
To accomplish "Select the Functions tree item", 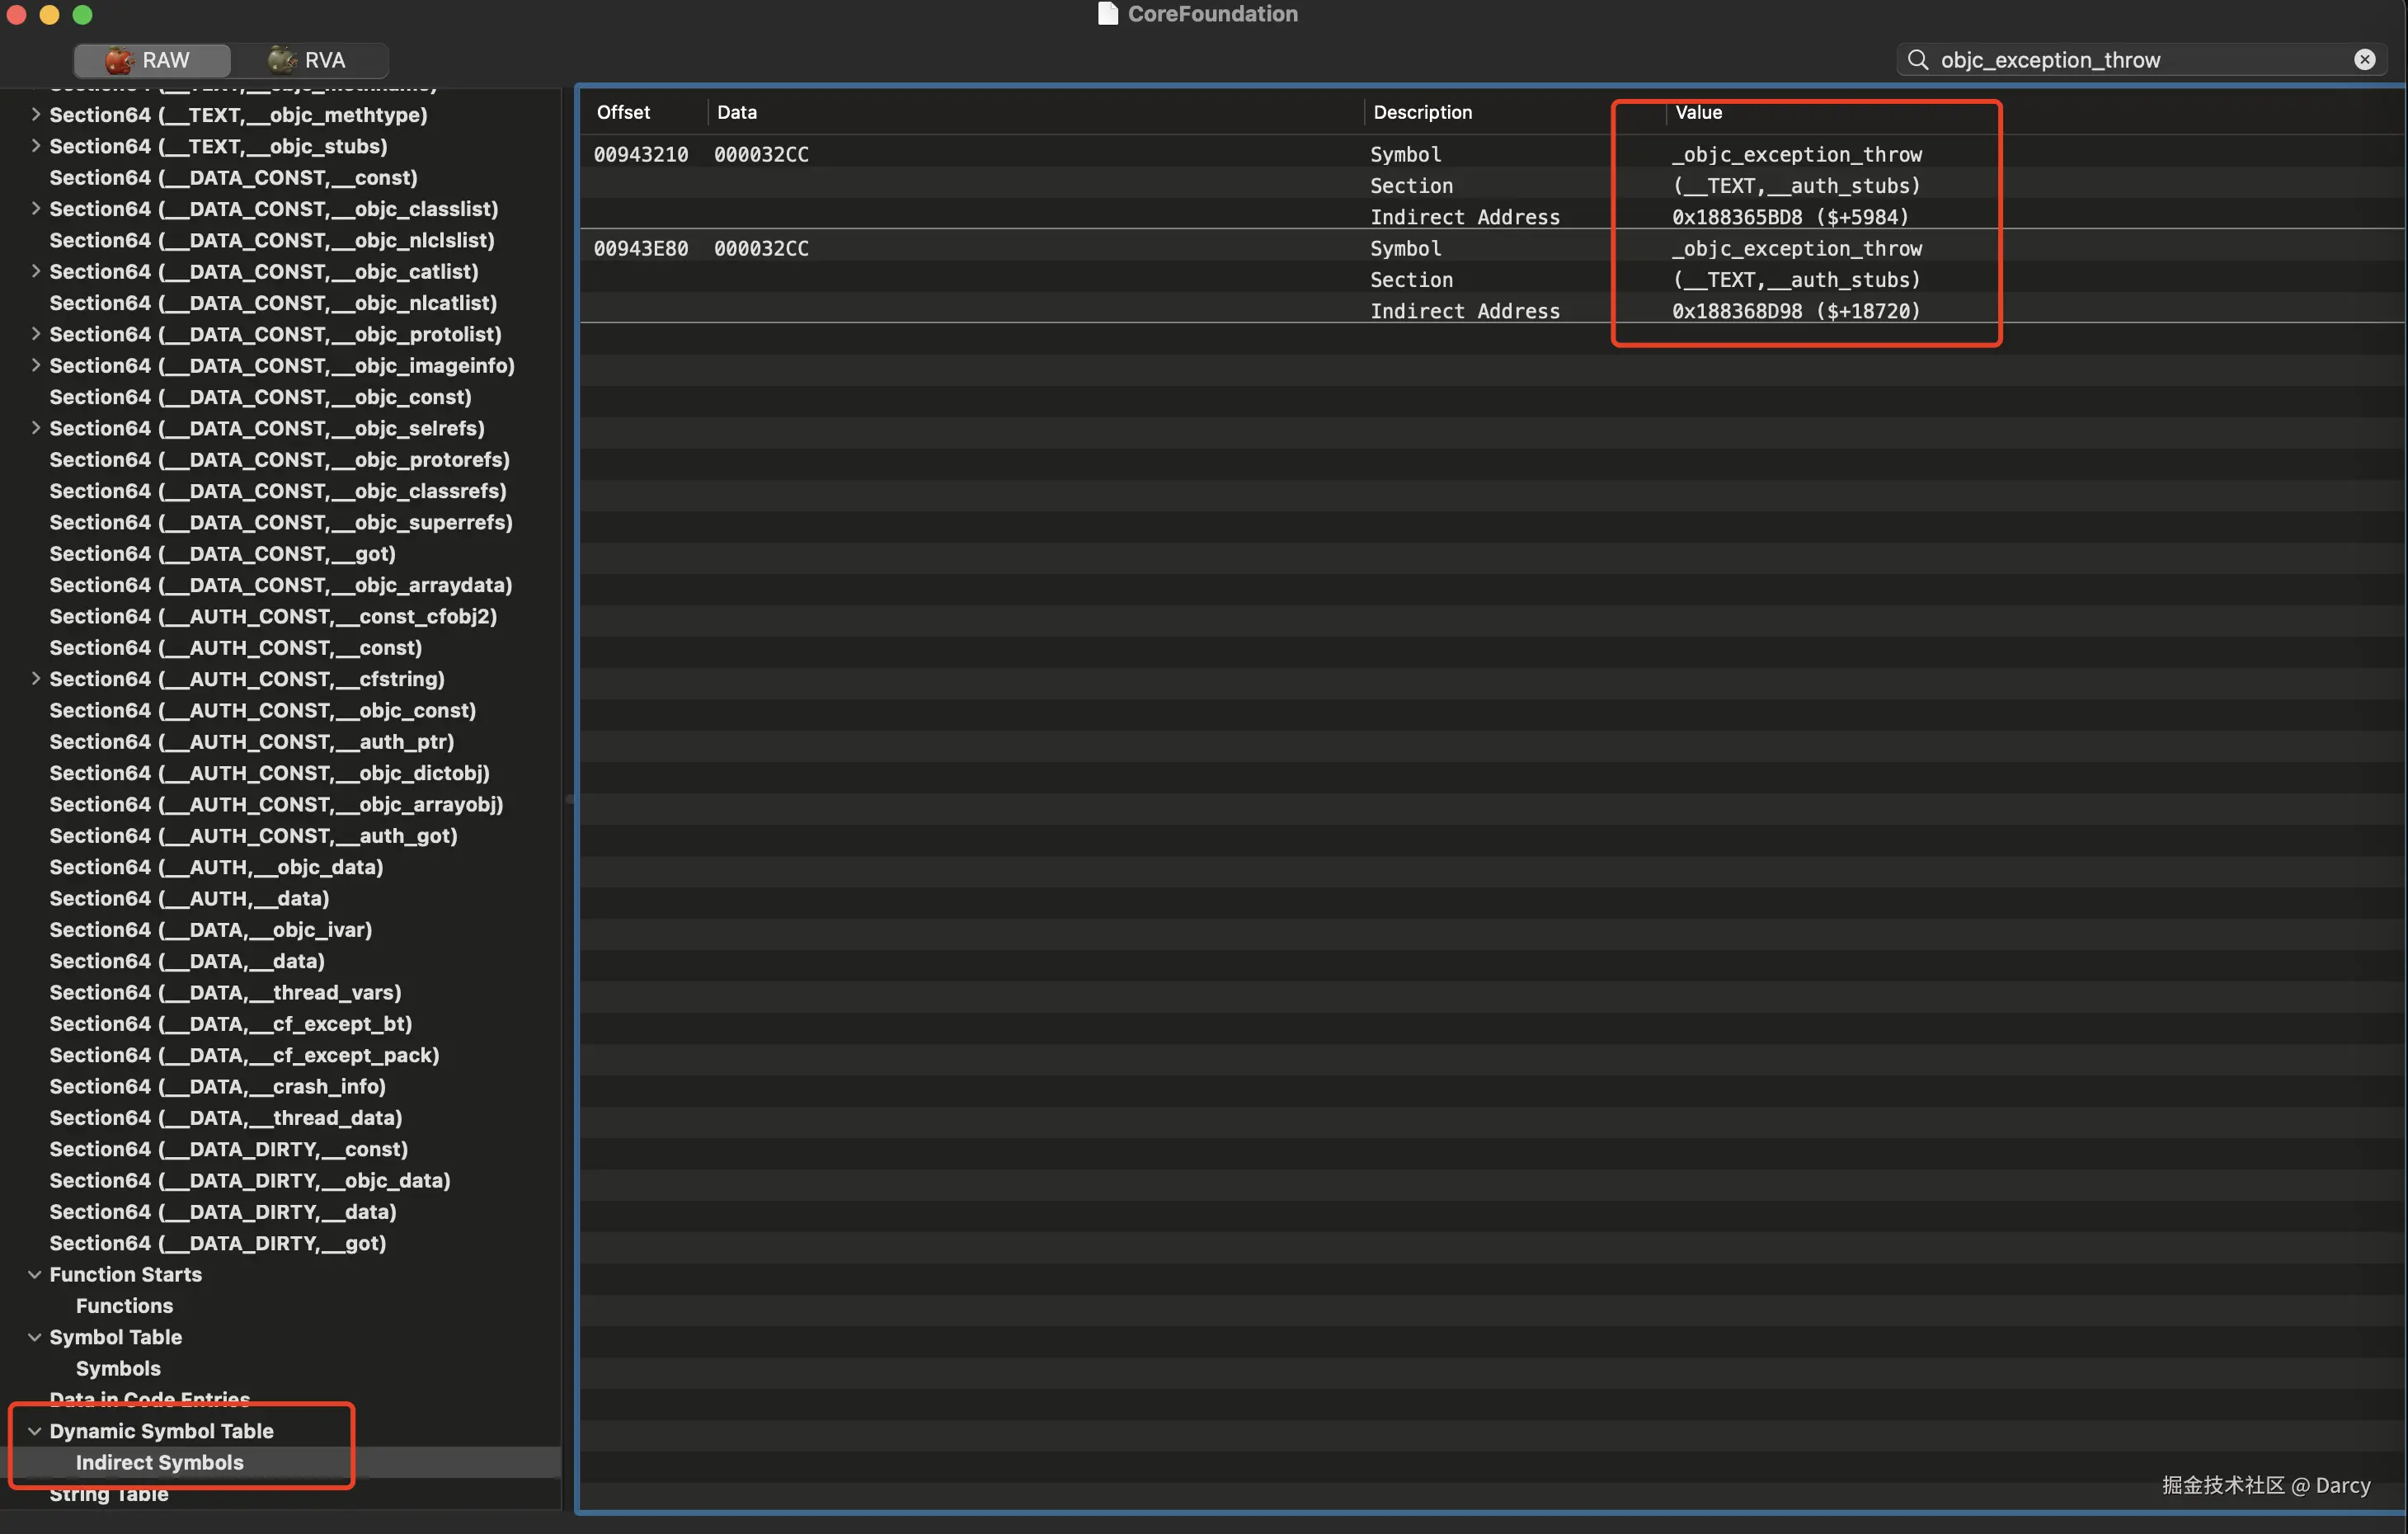I will (x=124, y=1305).
